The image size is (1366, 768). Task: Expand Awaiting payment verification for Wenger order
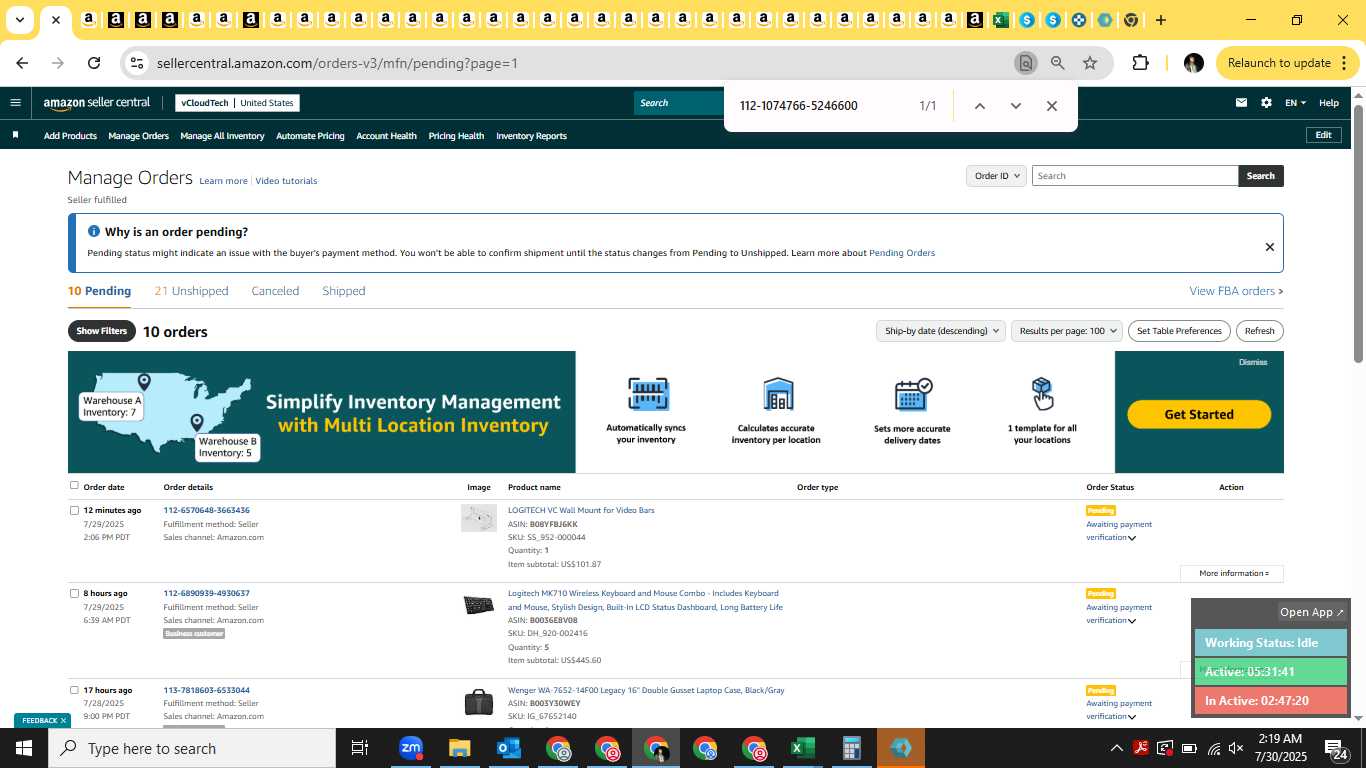(x=1132, y=717)
